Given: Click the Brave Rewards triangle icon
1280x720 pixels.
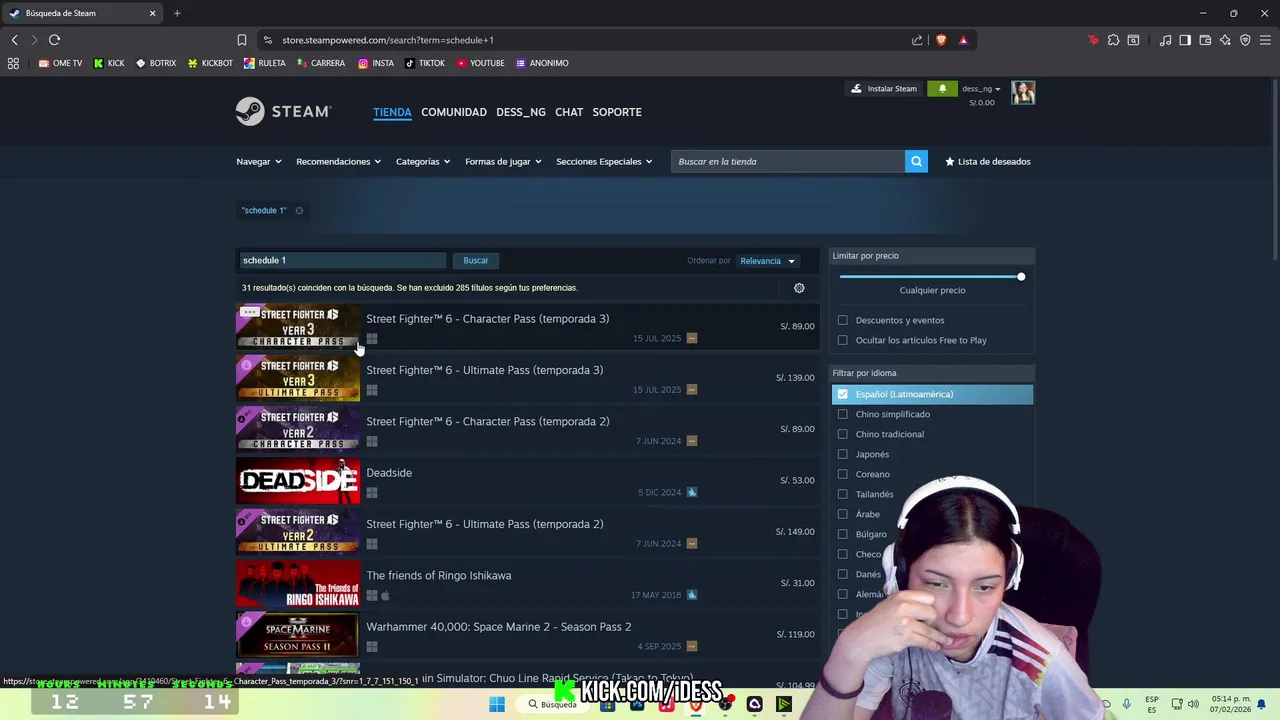Looking at the screenshot, I should point(963,40).
